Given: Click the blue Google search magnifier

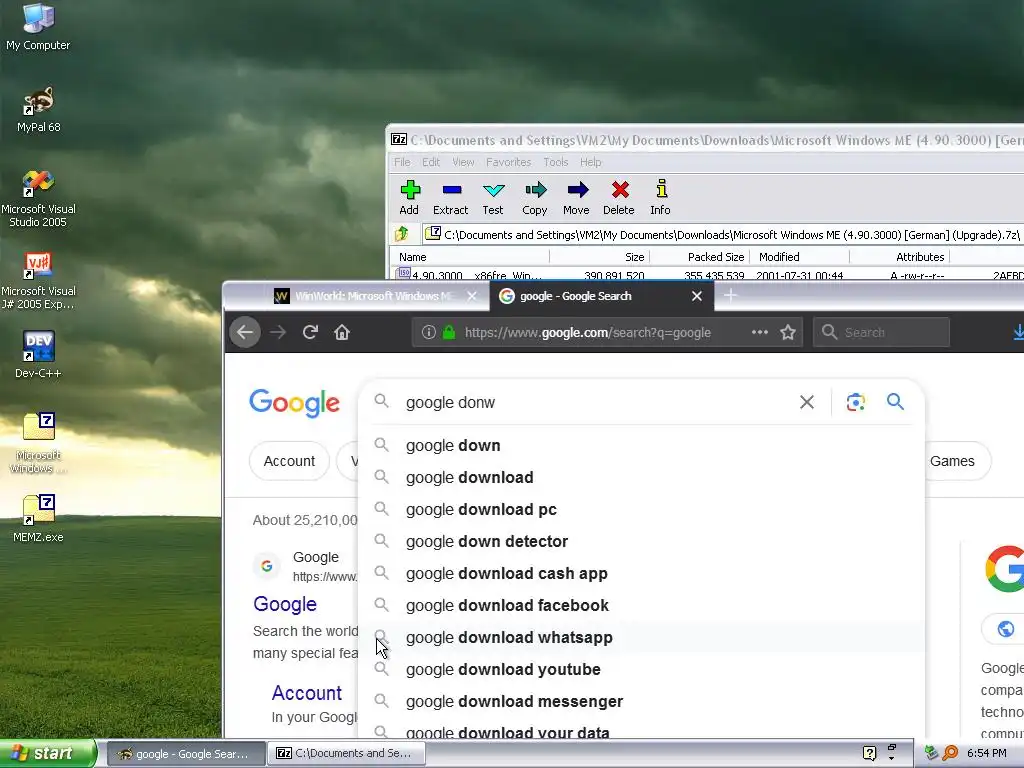Looking at the screenshot, I should 895,402.
